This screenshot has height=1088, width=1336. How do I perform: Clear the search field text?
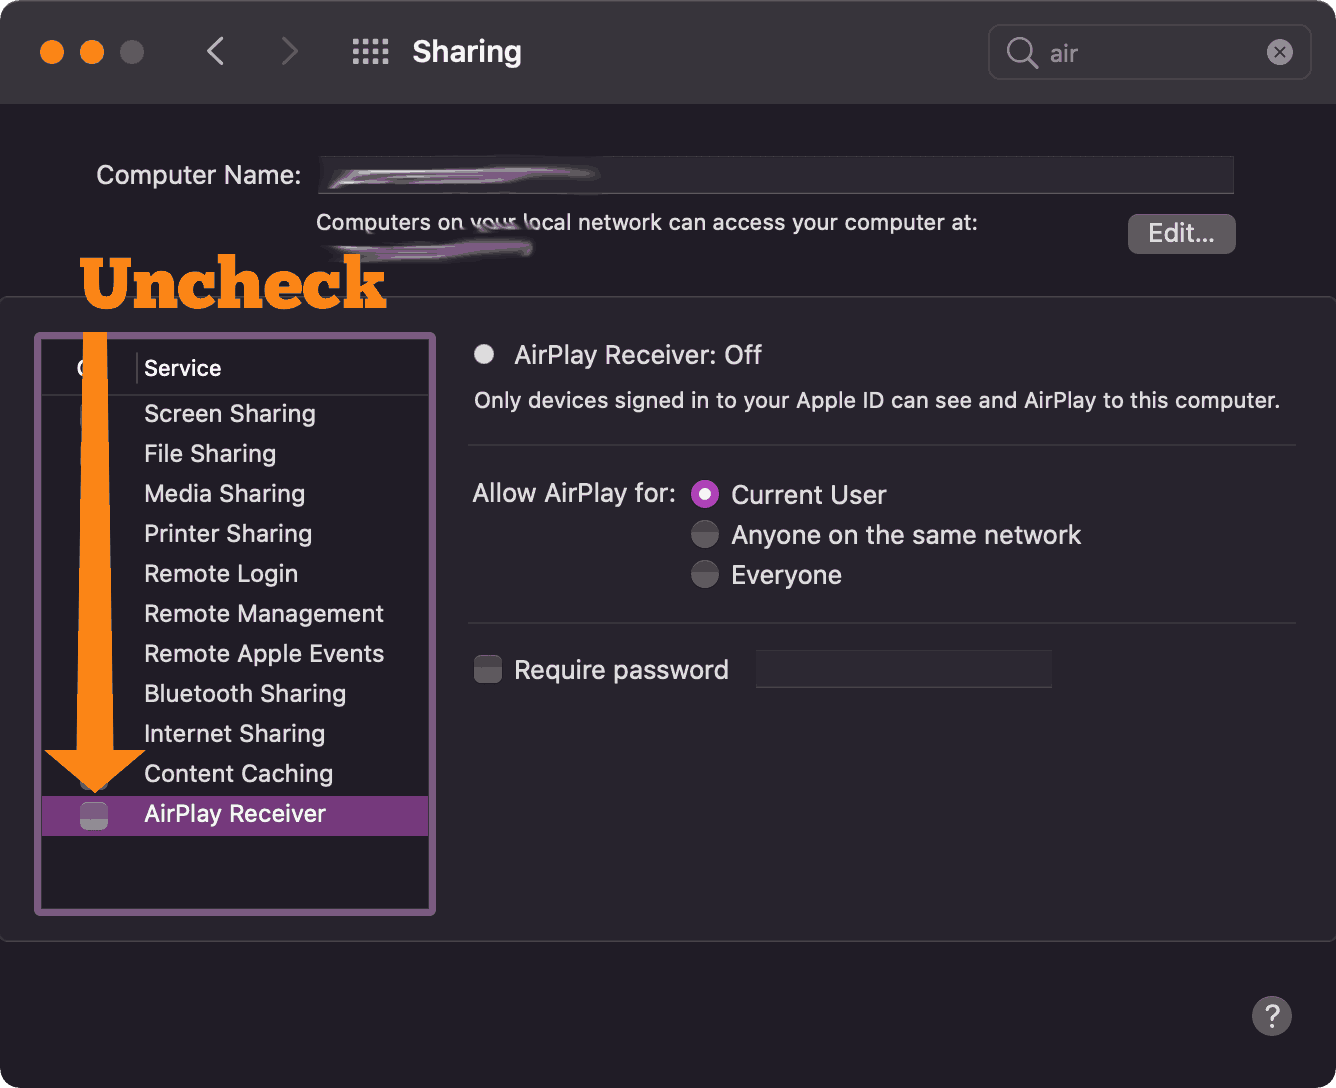(1279, 52)
